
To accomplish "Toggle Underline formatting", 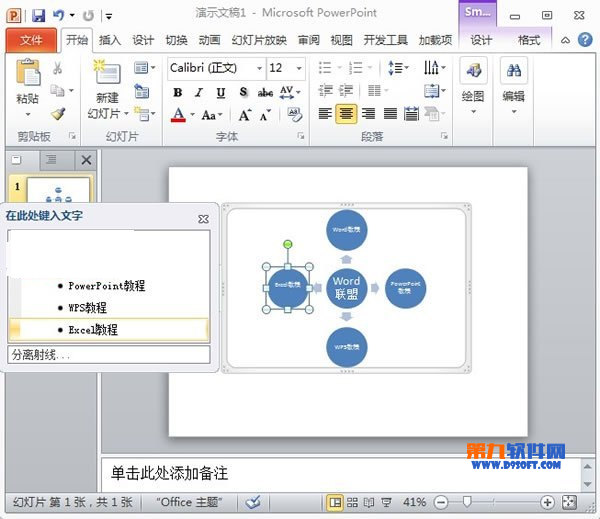I will (221, 92).
